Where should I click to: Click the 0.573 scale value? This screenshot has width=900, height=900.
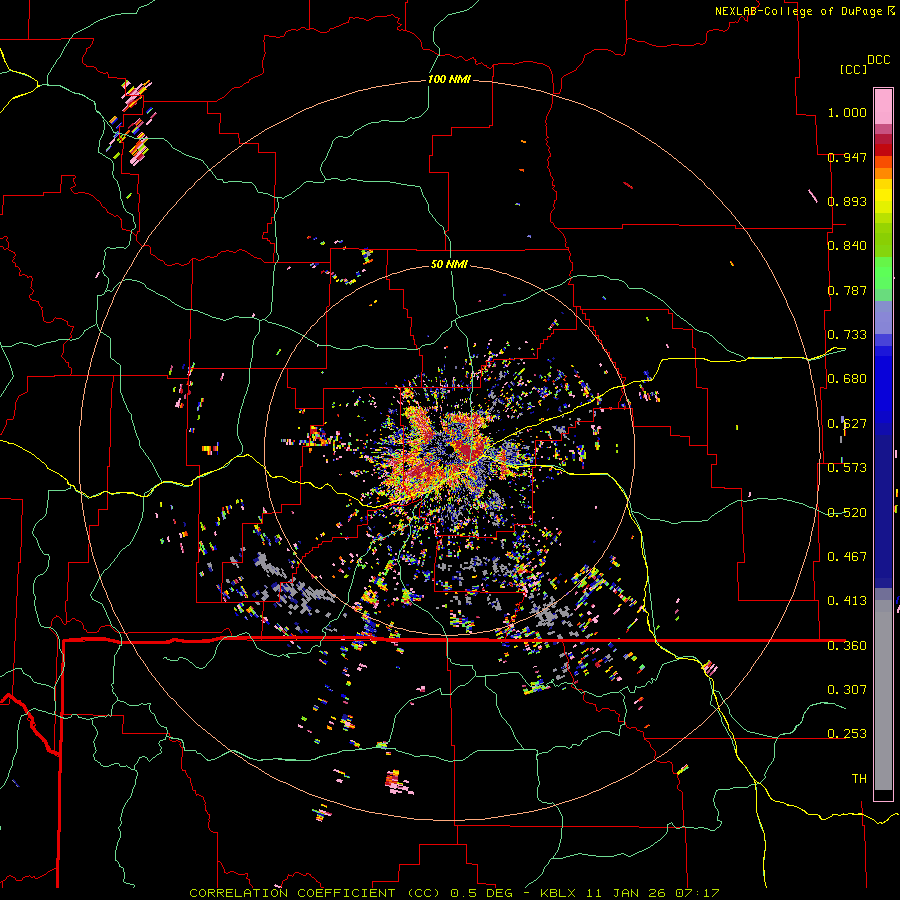[x=847, y=468]
